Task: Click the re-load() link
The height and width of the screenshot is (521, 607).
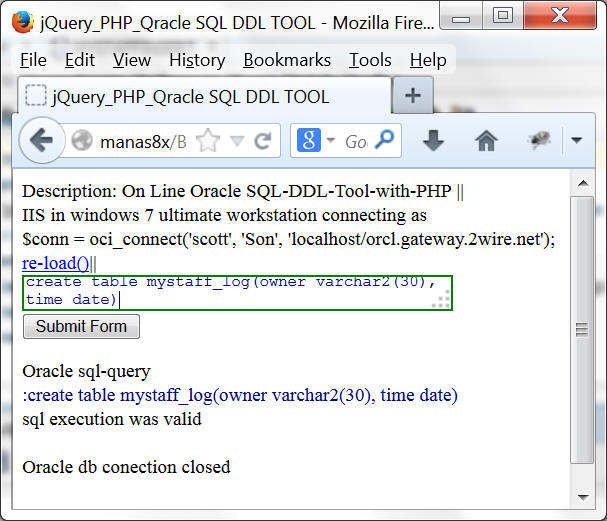Action: pyautogui.click(x=56, y=263)
